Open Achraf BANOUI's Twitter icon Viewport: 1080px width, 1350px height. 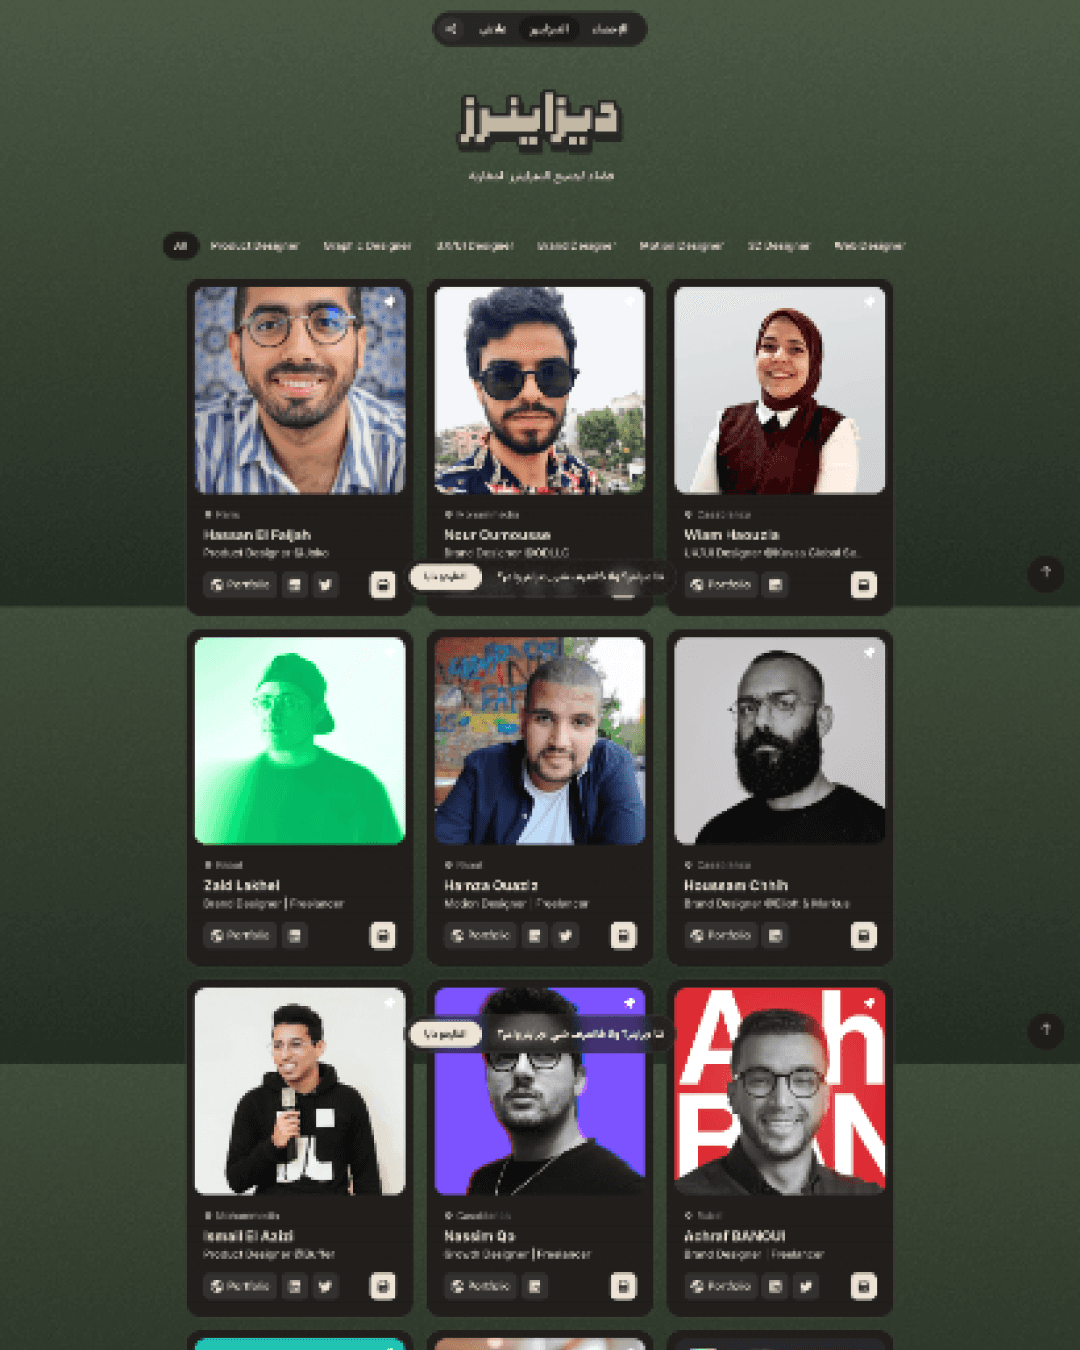pyautogui.click(x=806, y=1286)
